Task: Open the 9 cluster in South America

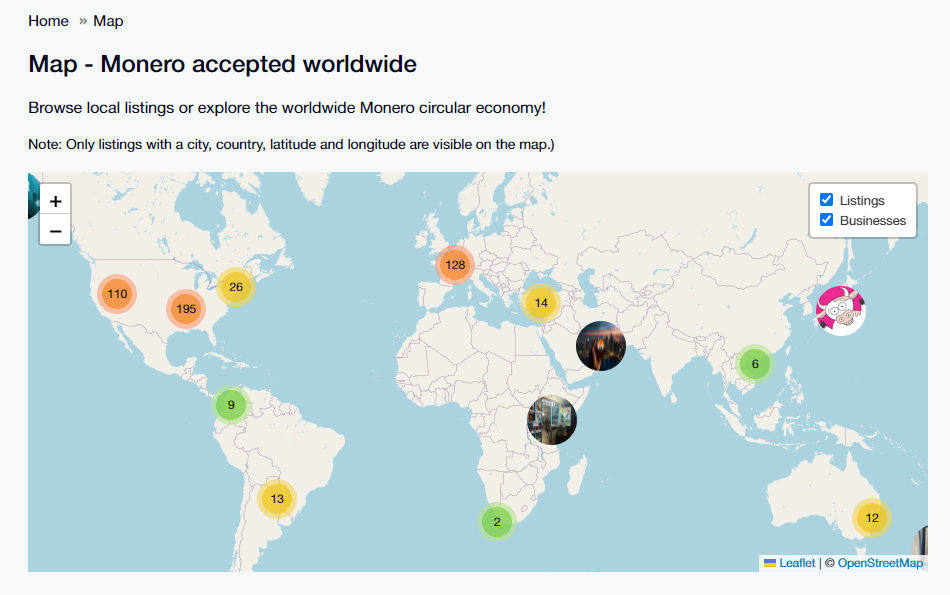Action: [231, 405]
